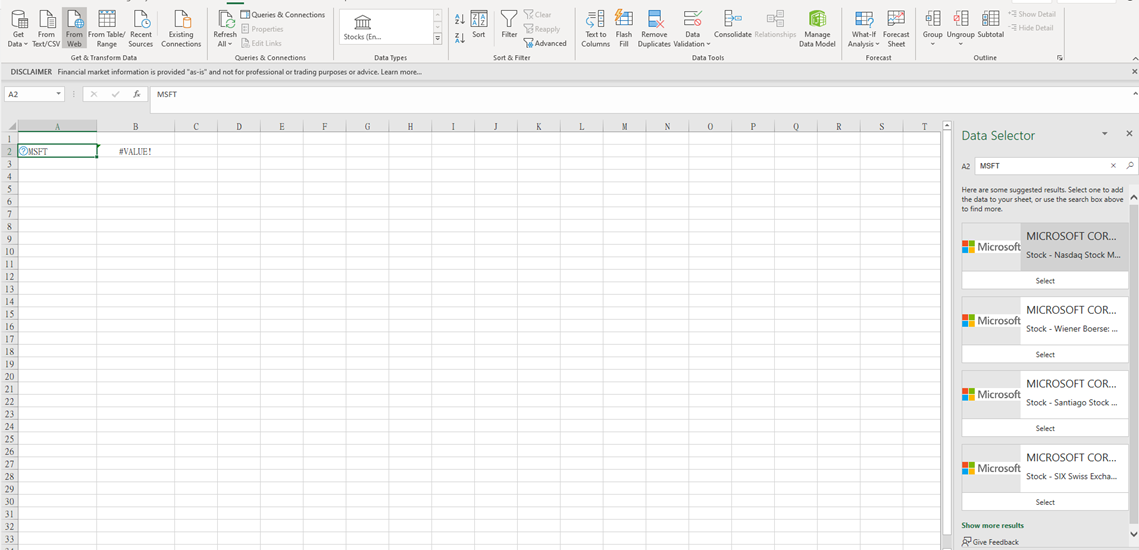Open the Ungroup dropdown arrow
Screen dimensions: 1139x550
click(x=961, y=44)
